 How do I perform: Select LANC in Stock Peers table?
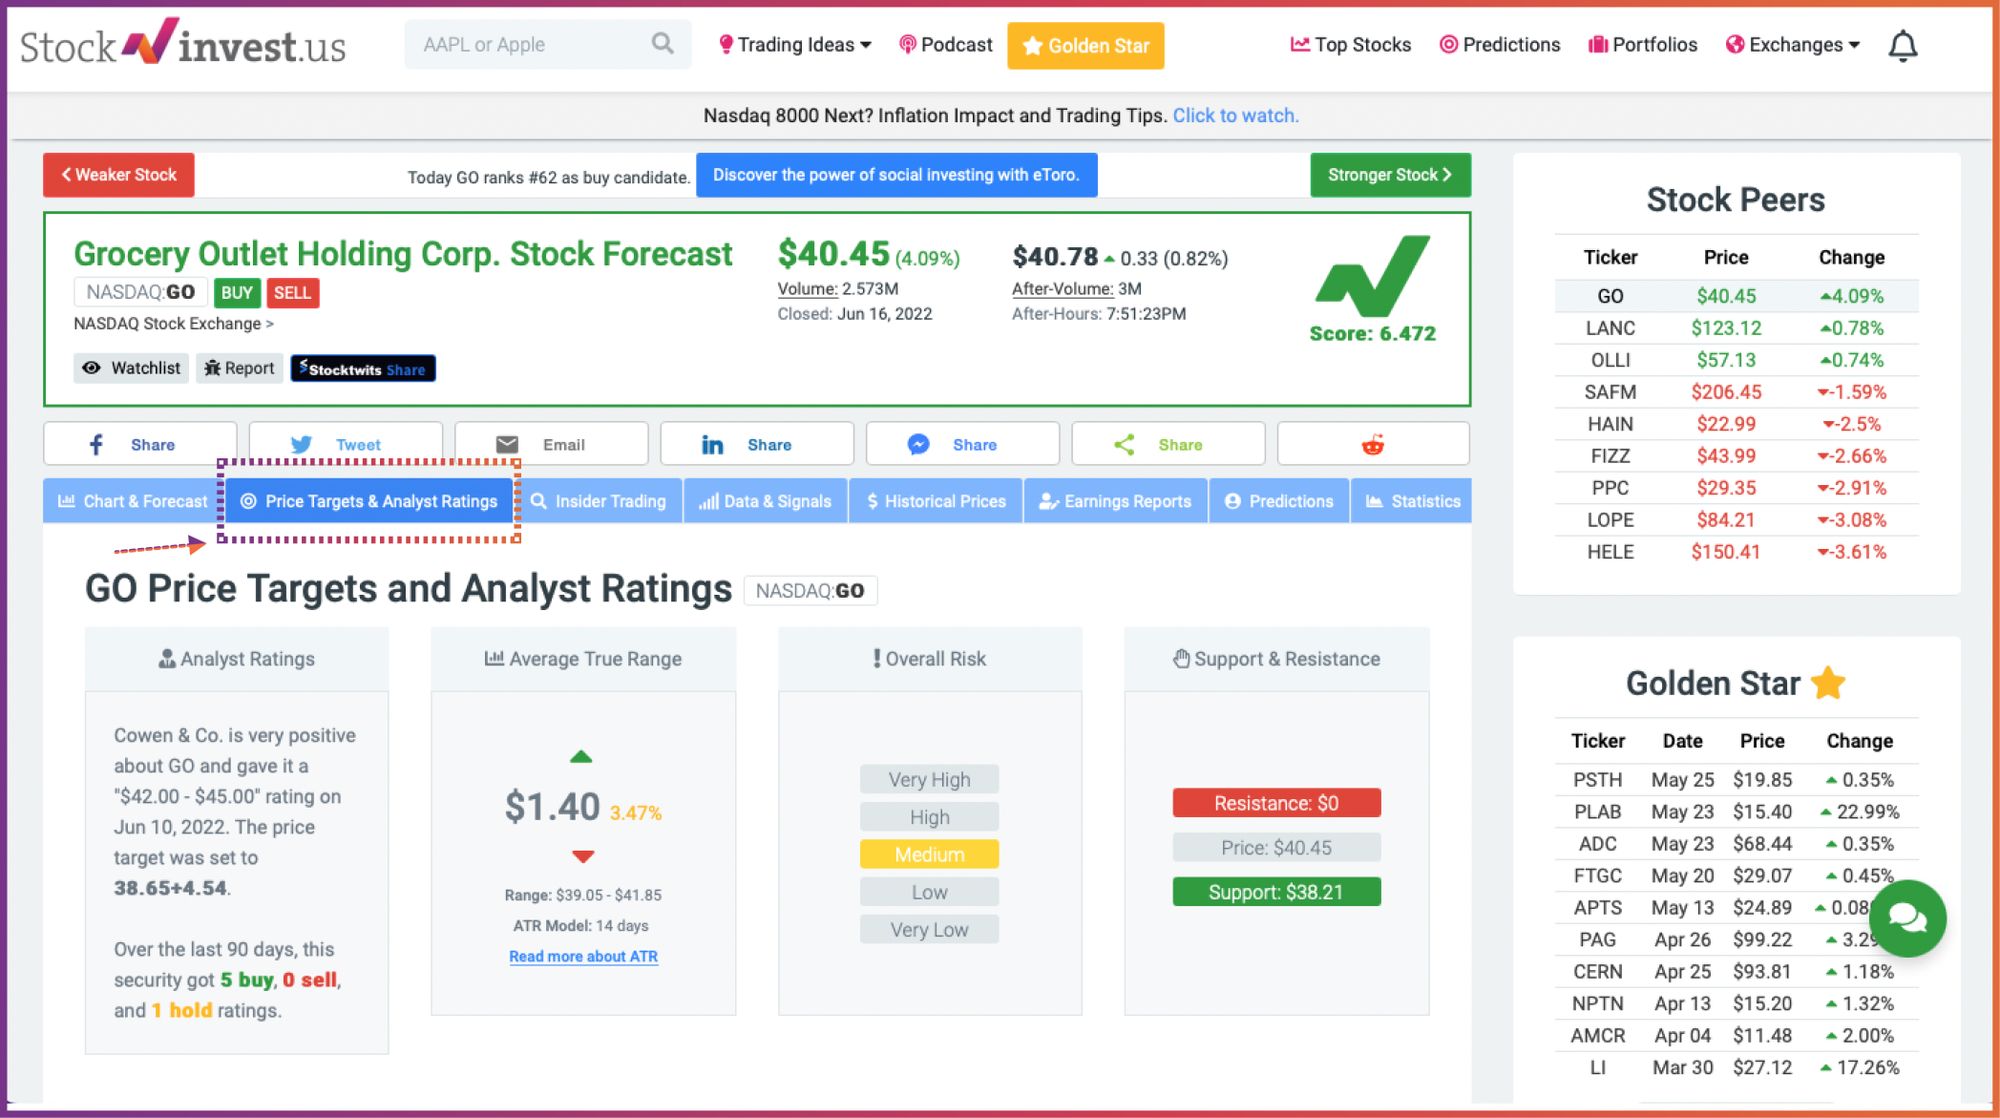pyautogui.click(x=1610, y=328)
